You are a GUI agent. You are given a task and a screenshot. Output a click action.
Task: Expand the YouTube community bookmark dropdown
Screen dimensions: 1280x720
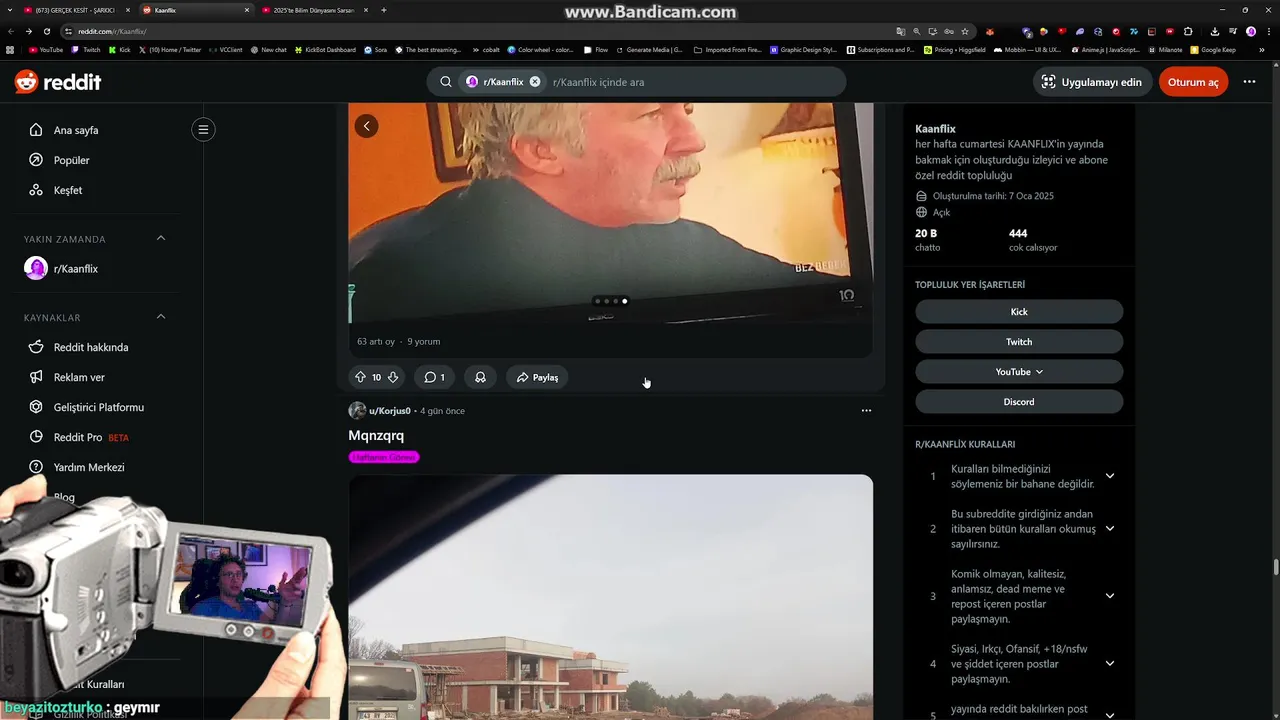(x=1019, y=372)
